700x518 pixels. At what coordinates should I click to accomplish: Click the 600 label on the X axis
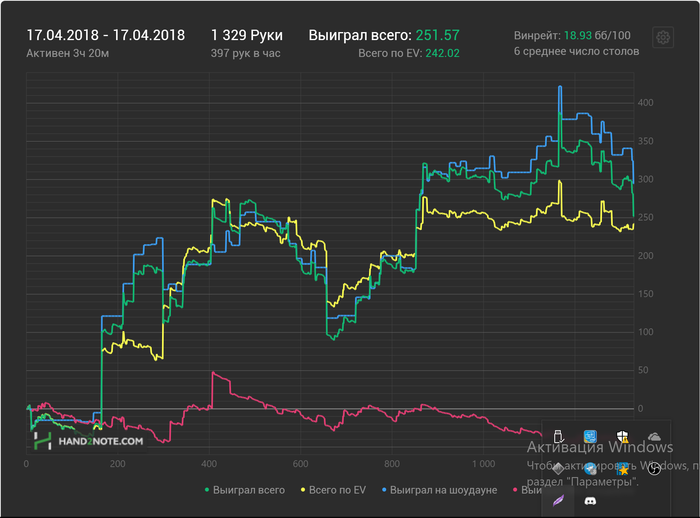pos(300,464)
